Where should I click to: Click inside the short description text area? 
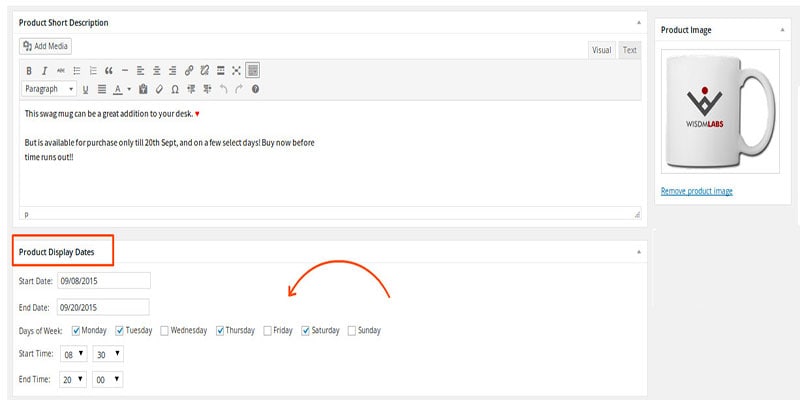click(330, 153)
